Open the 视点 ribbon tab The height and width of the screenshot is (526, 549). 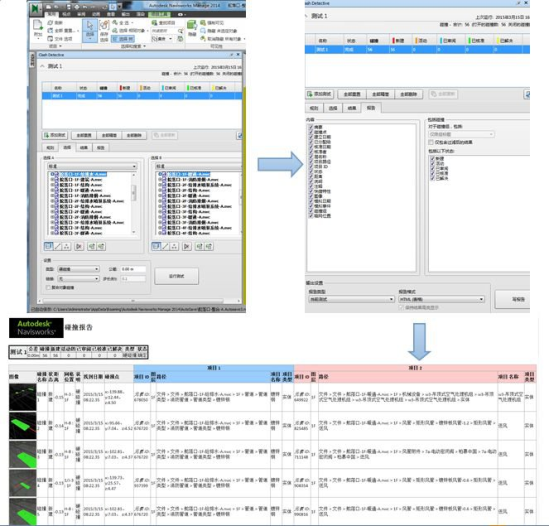(x=67, y=14)
